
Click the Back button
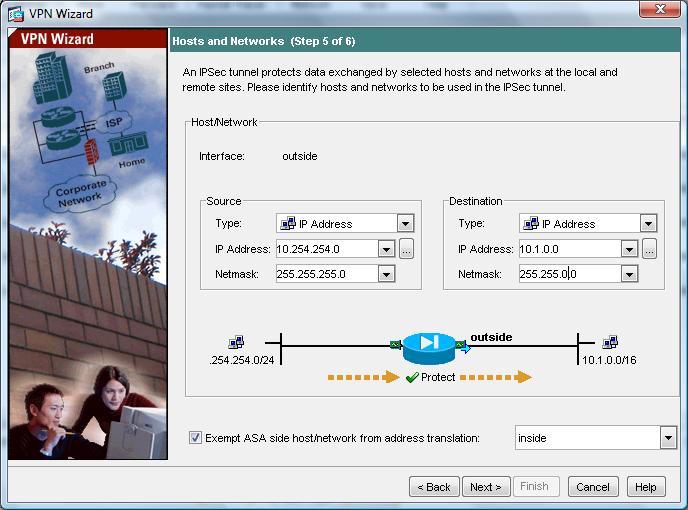[x=434, y=487]
